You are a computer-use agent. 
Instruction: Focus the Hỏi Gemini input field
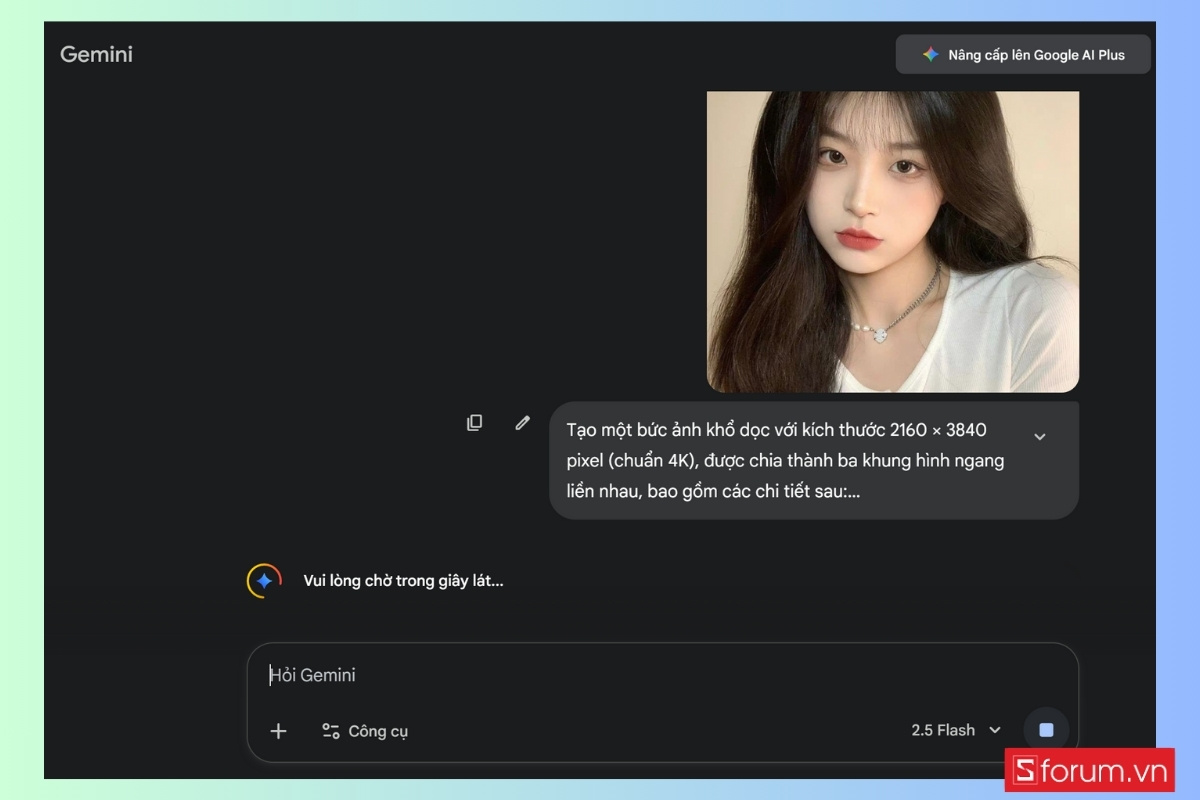(x=662, y=675)
